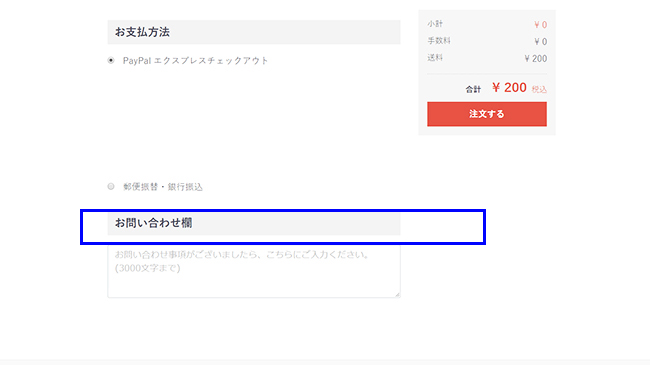Focus the お問い合わせ inquiry text area
This screenshot has height=365, width=650.
tap(254, 271)
